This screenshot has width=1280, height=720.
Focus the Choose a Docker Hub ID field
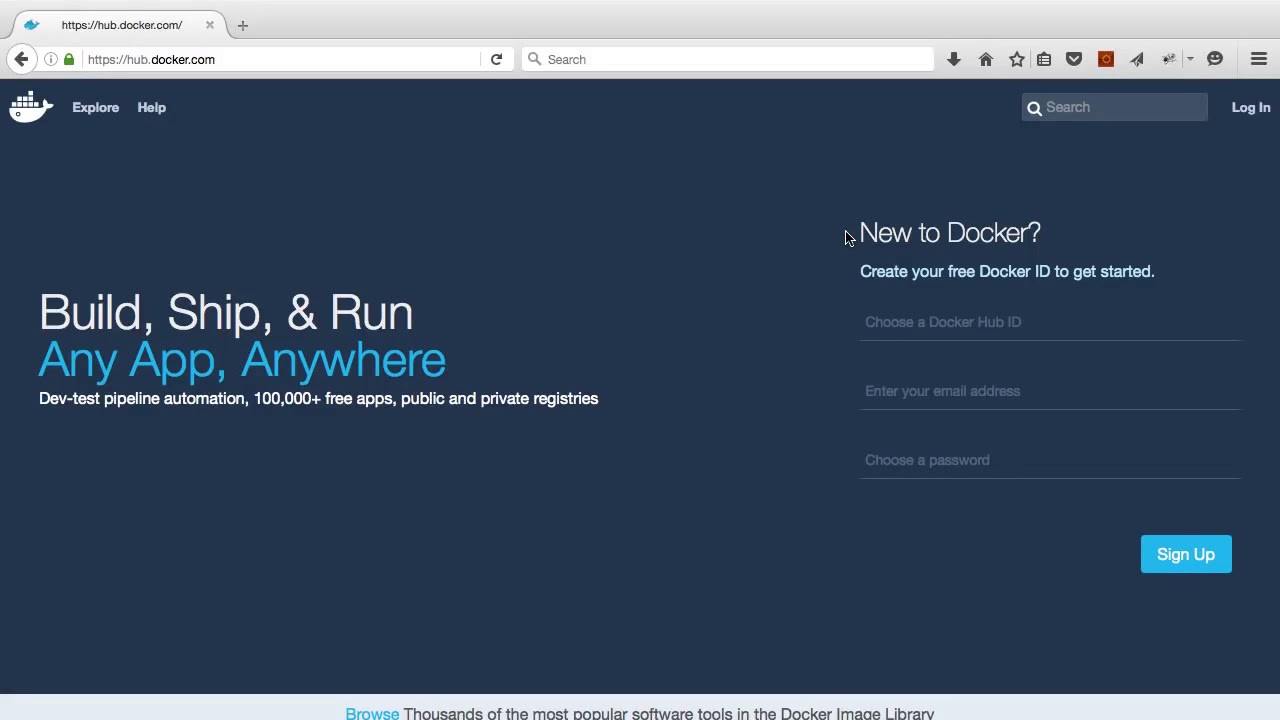tap(1050, 322)
